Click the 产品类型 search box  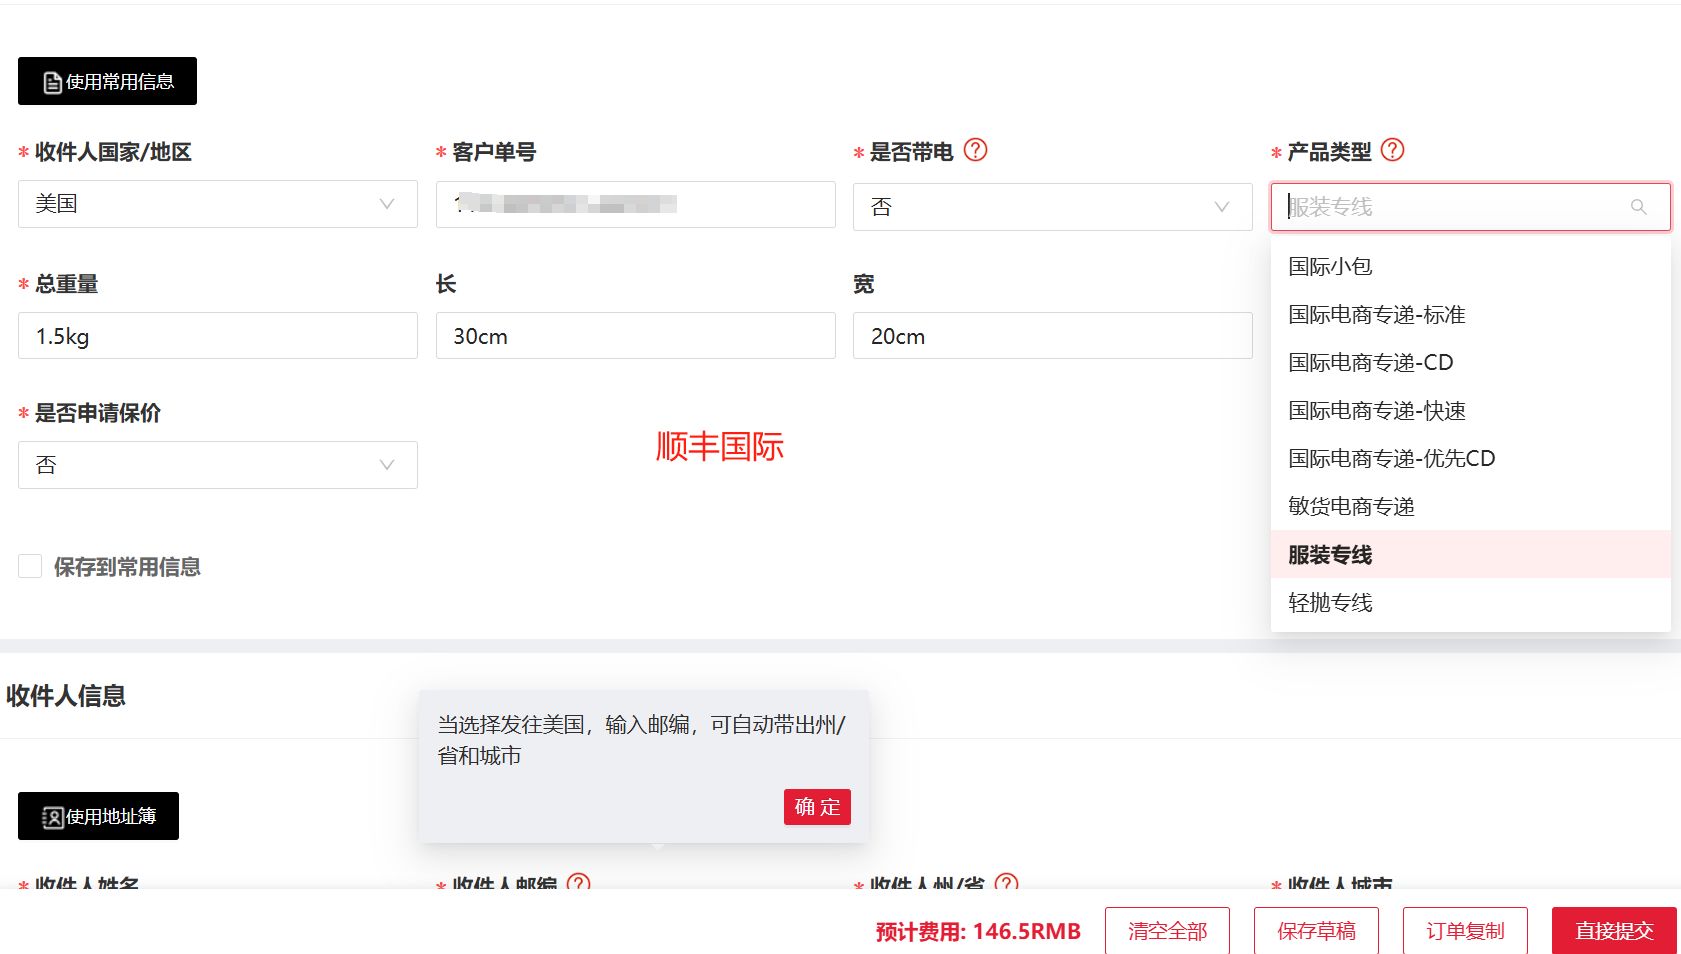[x=1471, y=207]
